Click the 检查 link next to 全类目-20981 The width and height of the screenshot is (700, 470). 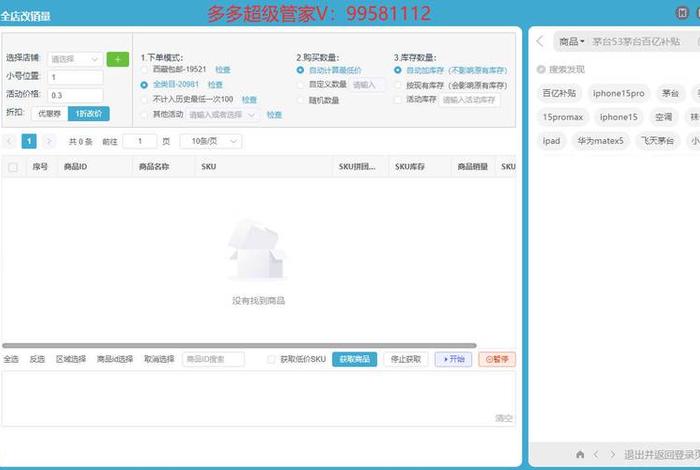pos(215,85)
